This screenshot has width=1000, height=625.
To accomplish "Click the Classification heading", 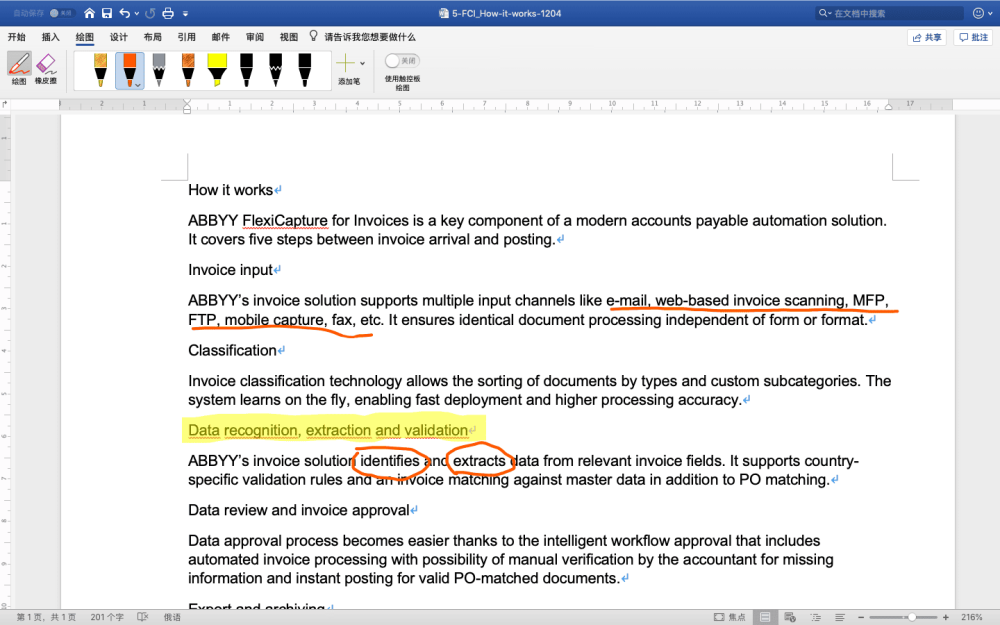I will point(232,350).
